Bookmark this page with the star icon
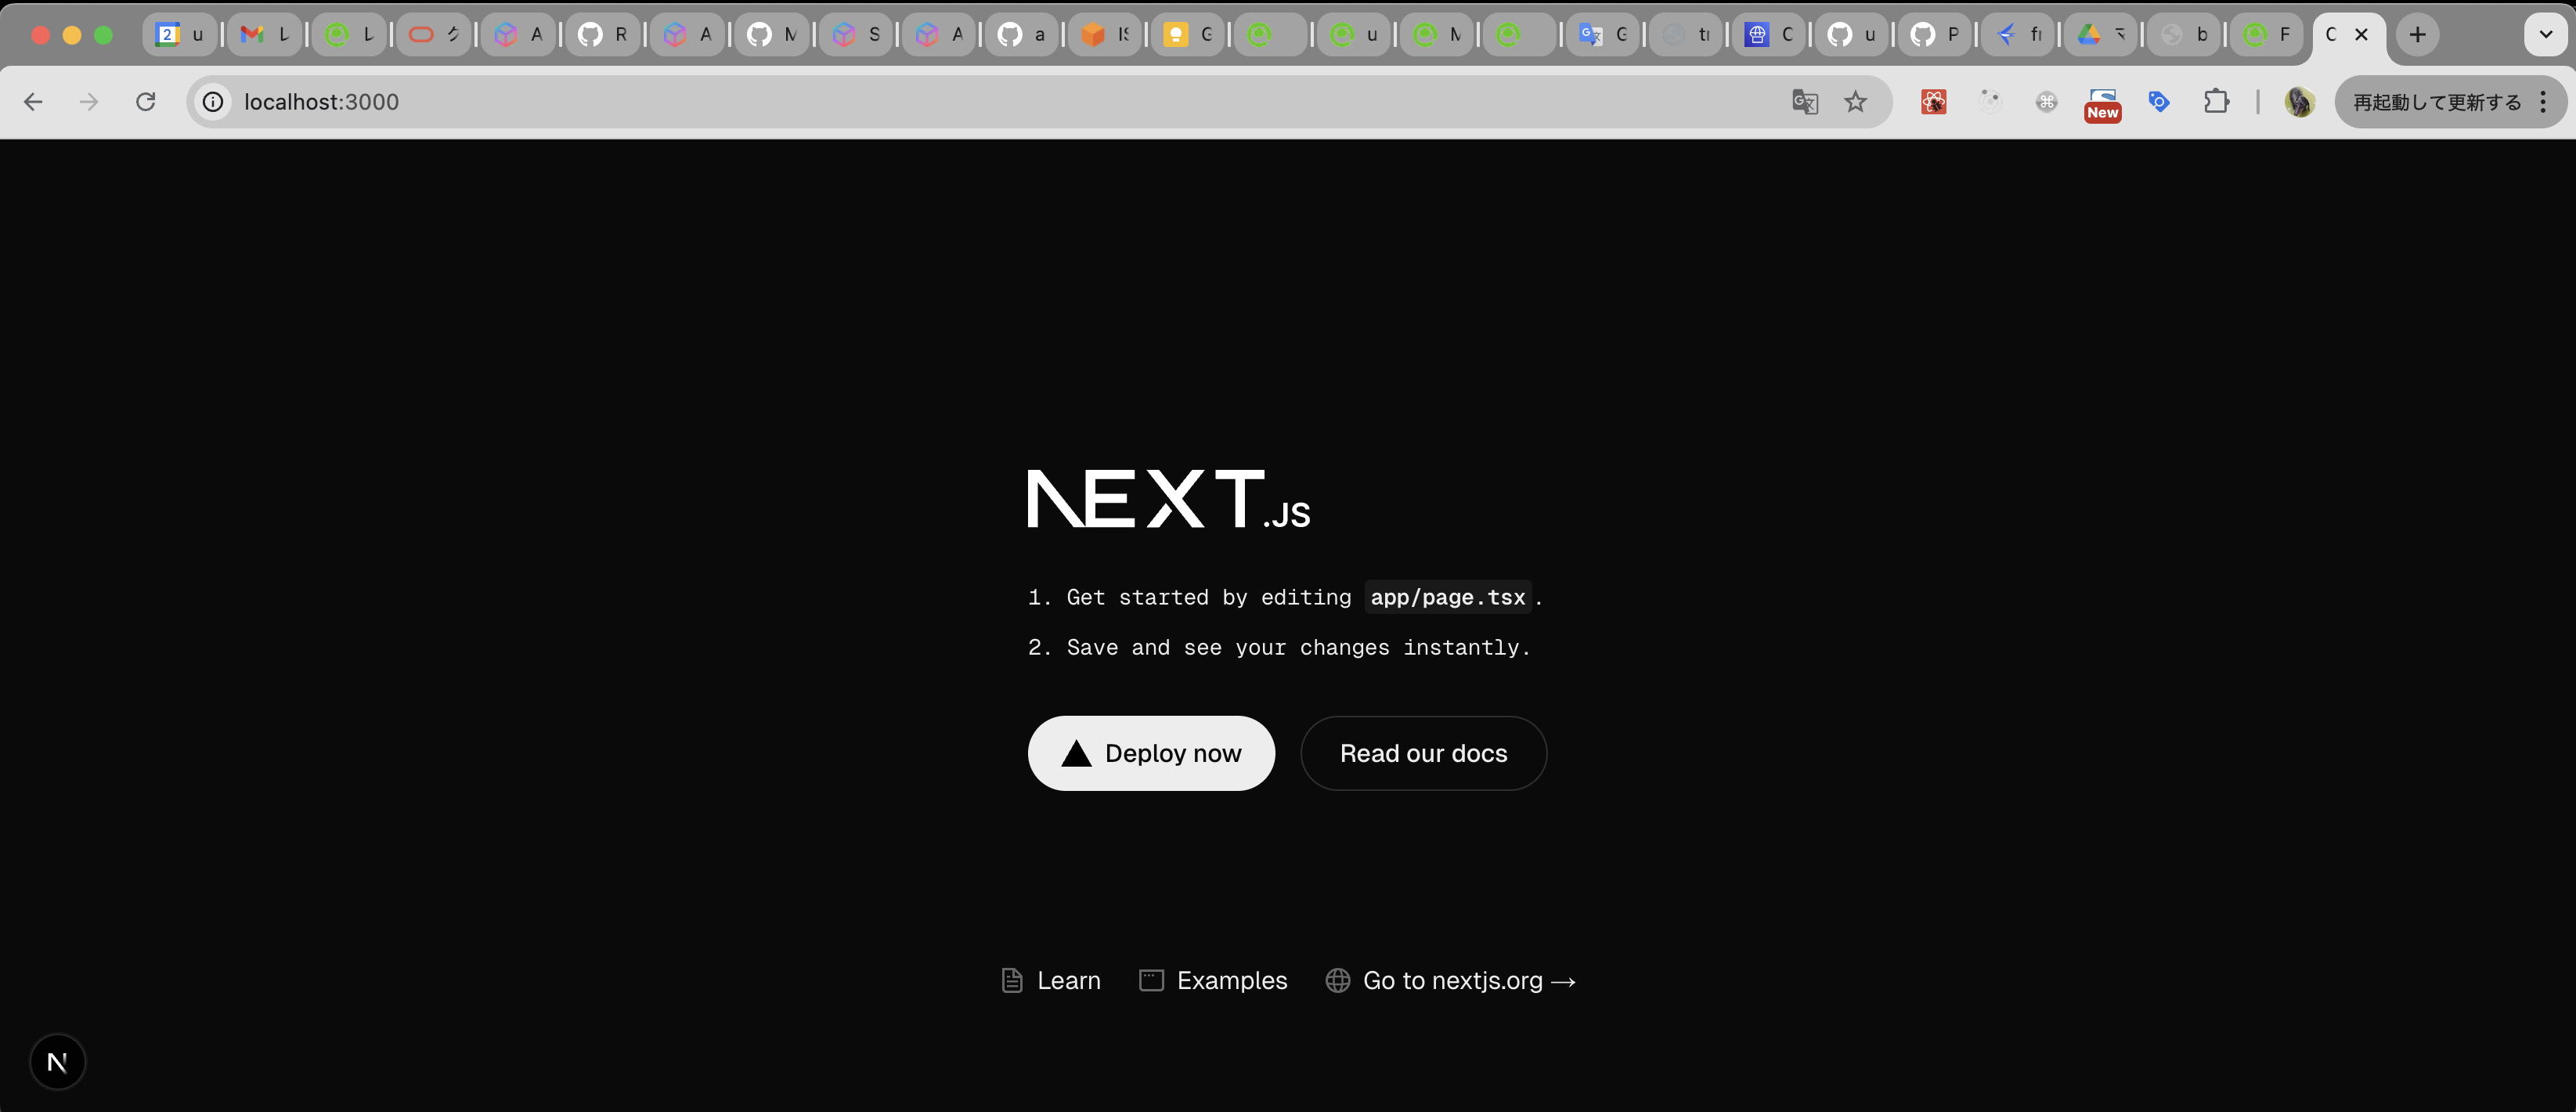 pyautogui.click(x=1855, y=102)
